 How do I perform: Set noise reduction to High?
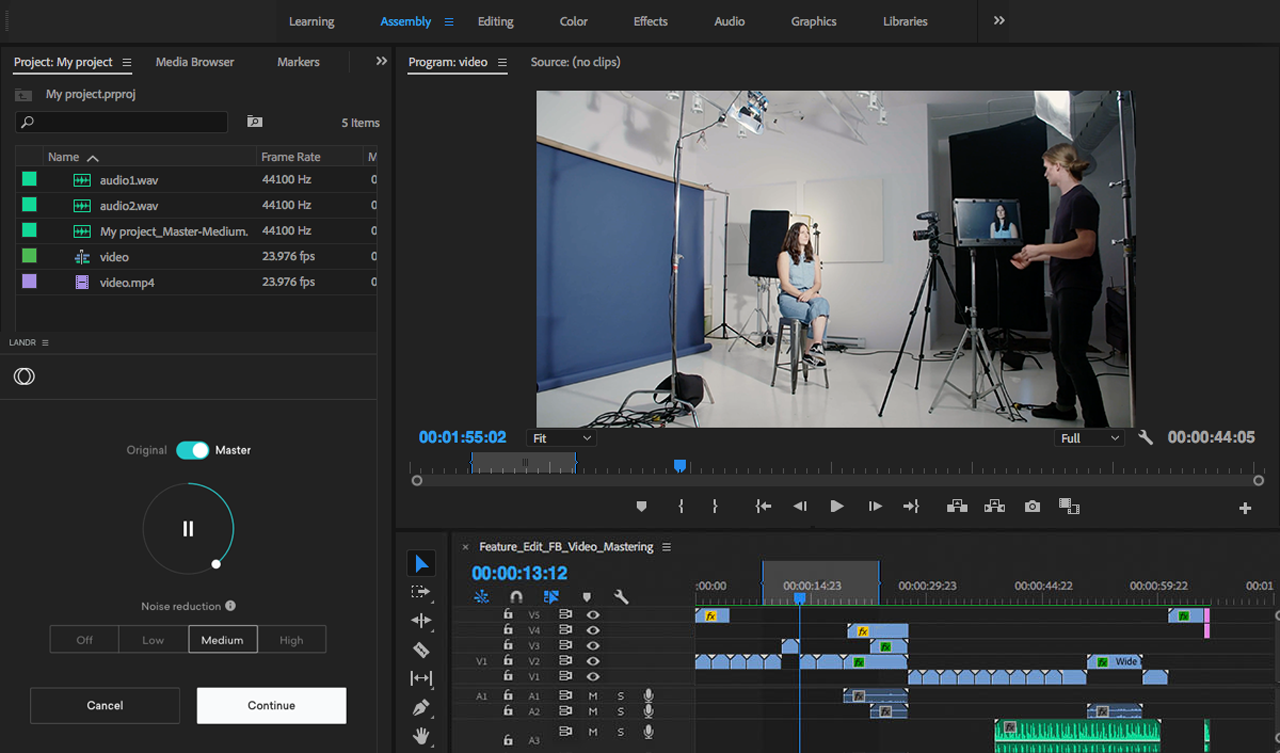[291, 640]
